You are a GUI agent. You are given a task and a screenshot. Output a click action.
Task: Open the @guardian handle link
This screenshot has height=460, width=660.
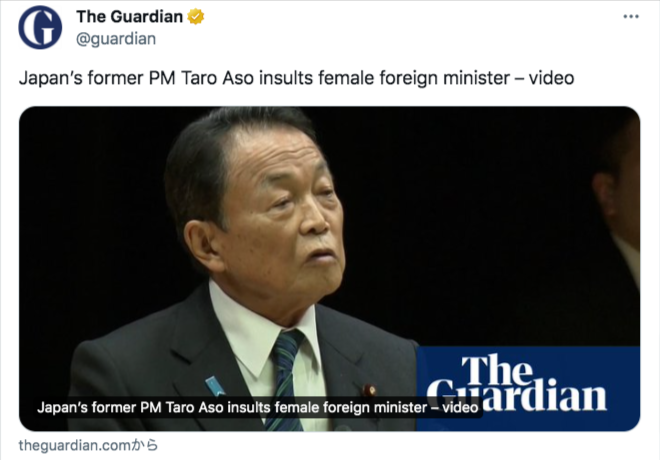pos(116,39)
